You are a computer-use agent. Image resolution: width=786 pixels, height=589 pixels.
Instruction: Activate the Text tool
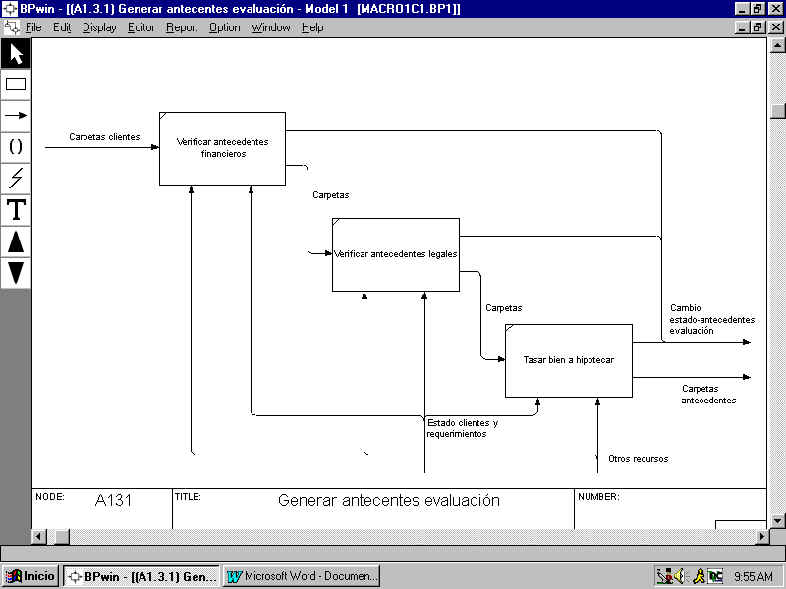[16, 210]
